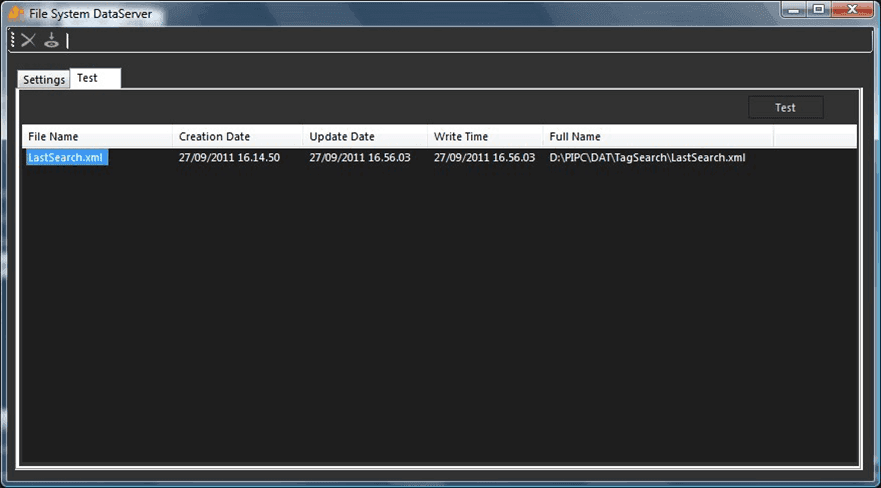Maximize the File System DataServer window
This screenshot has height=488, width=881.
tap(819, 10)
